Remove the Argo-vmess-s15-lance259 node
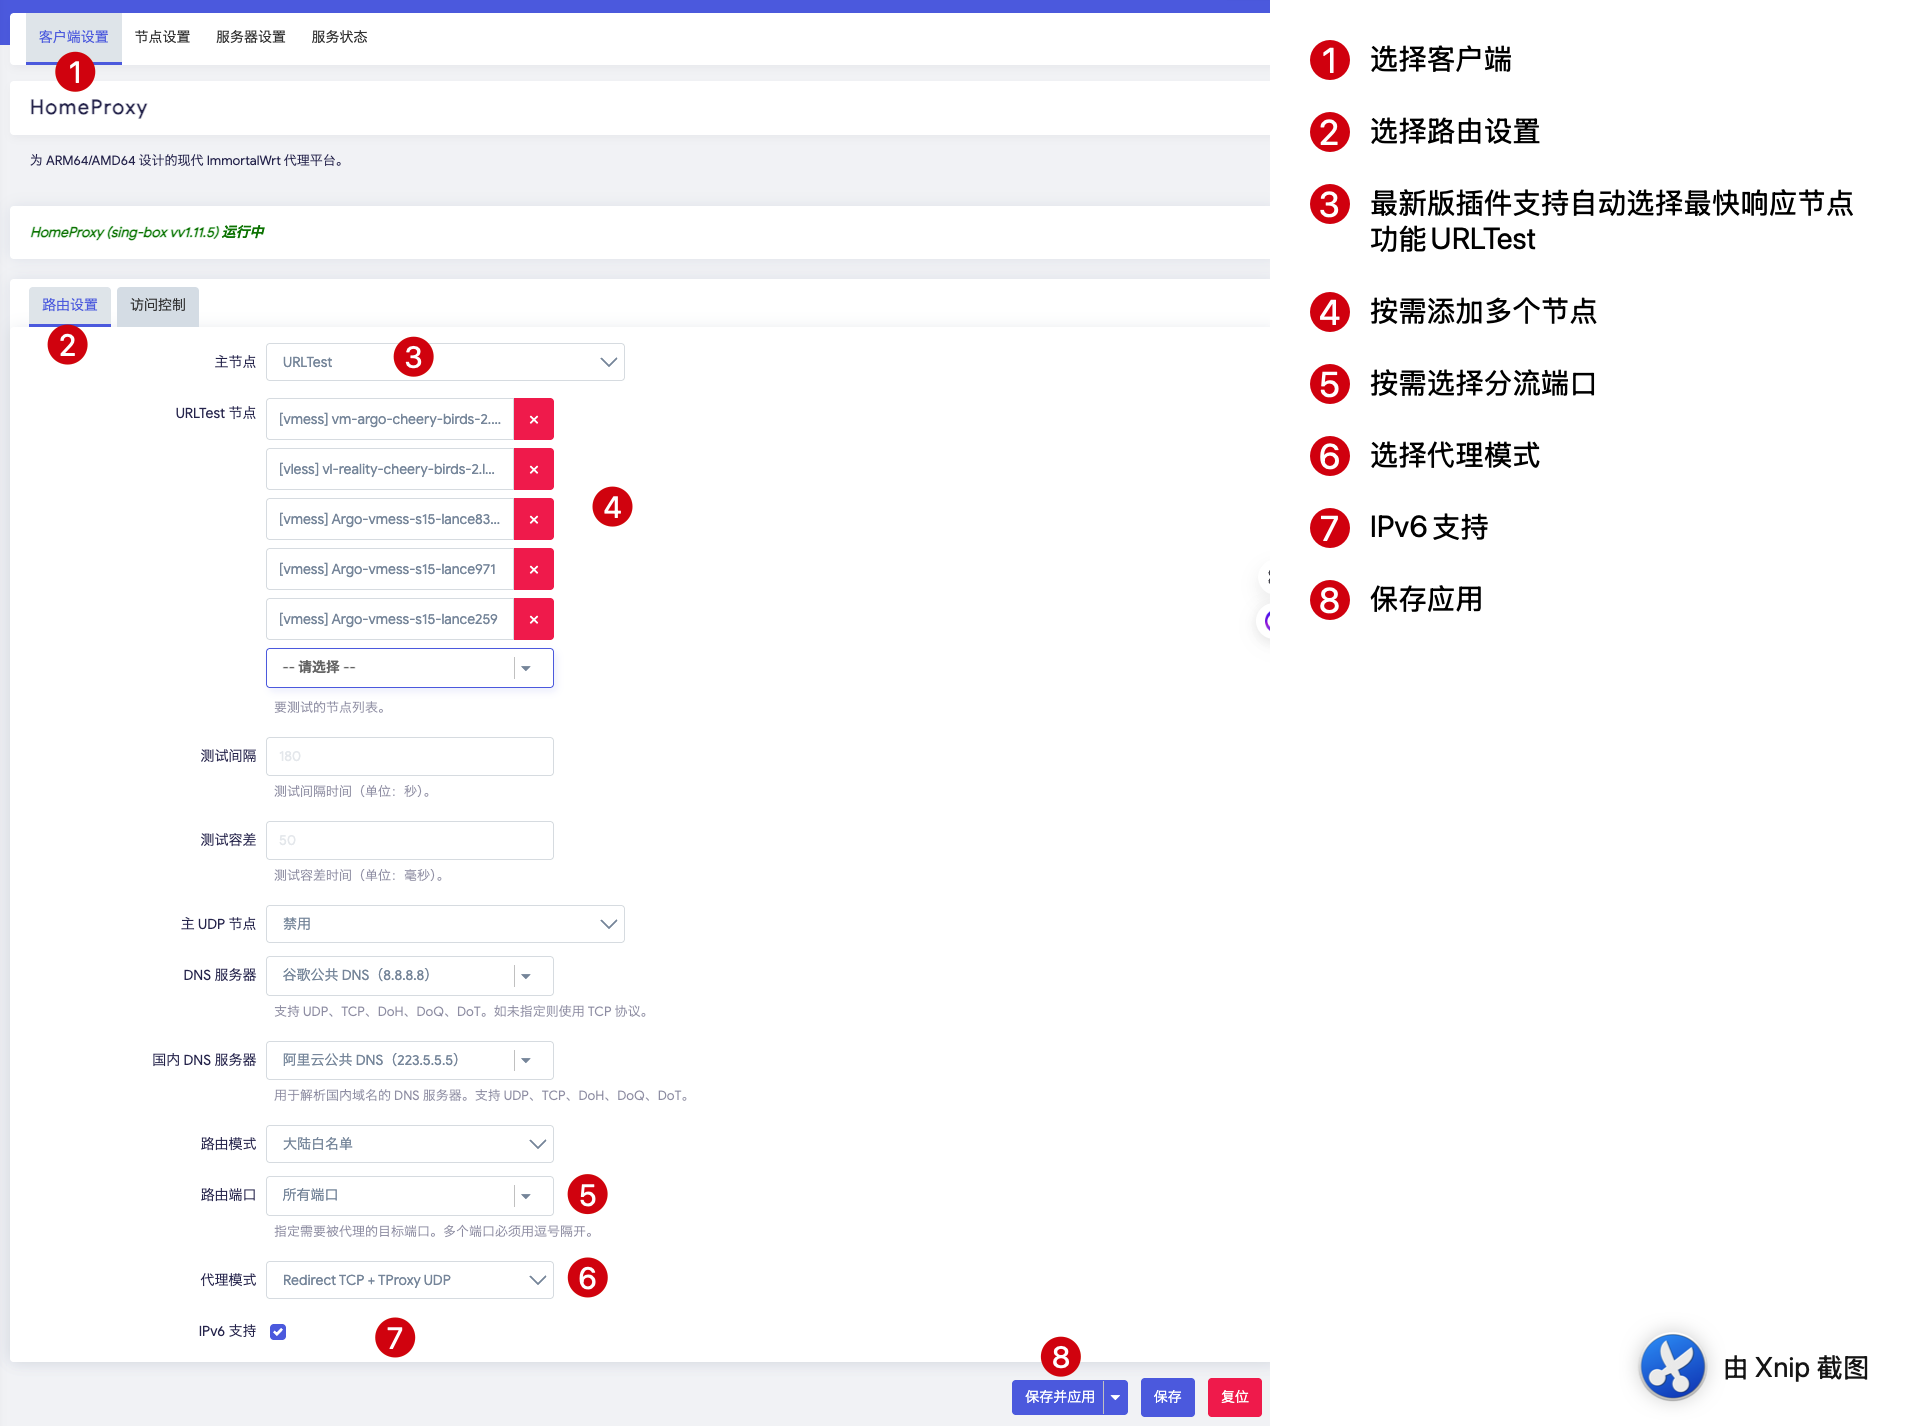This screenshot has height=1426, width=1910. (534, 619)
